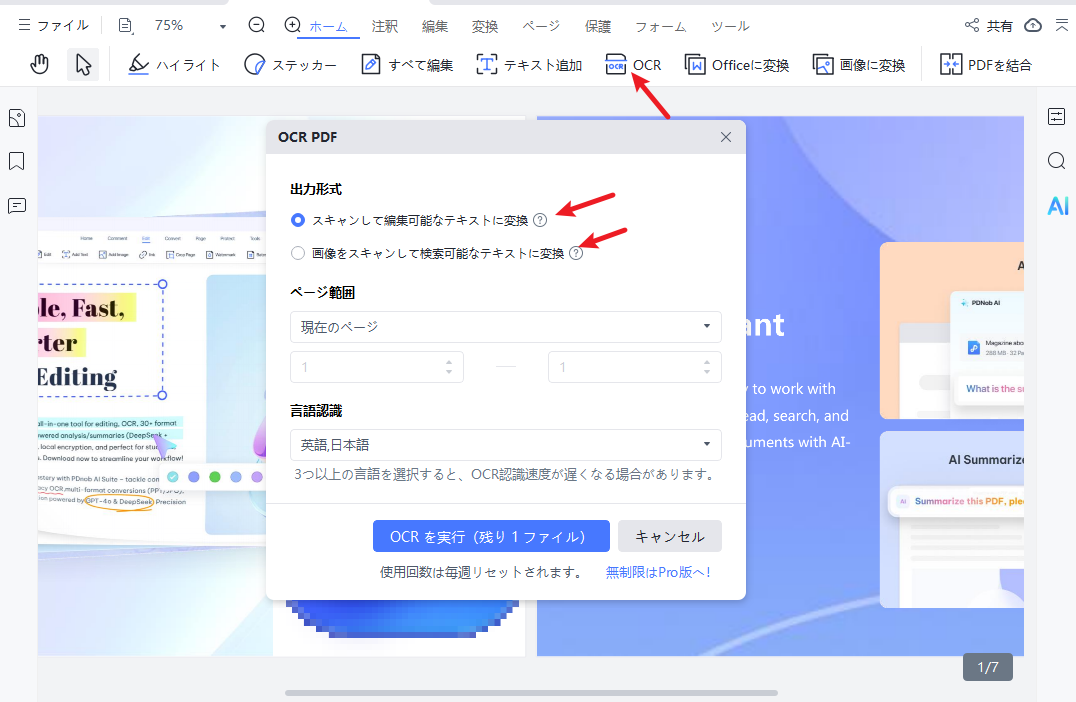This screenshot has height=702, width=1076.
Task: Select 画像をスキャンして検索可能なテキストに変換 radio option
Action: tap(298, 253)
